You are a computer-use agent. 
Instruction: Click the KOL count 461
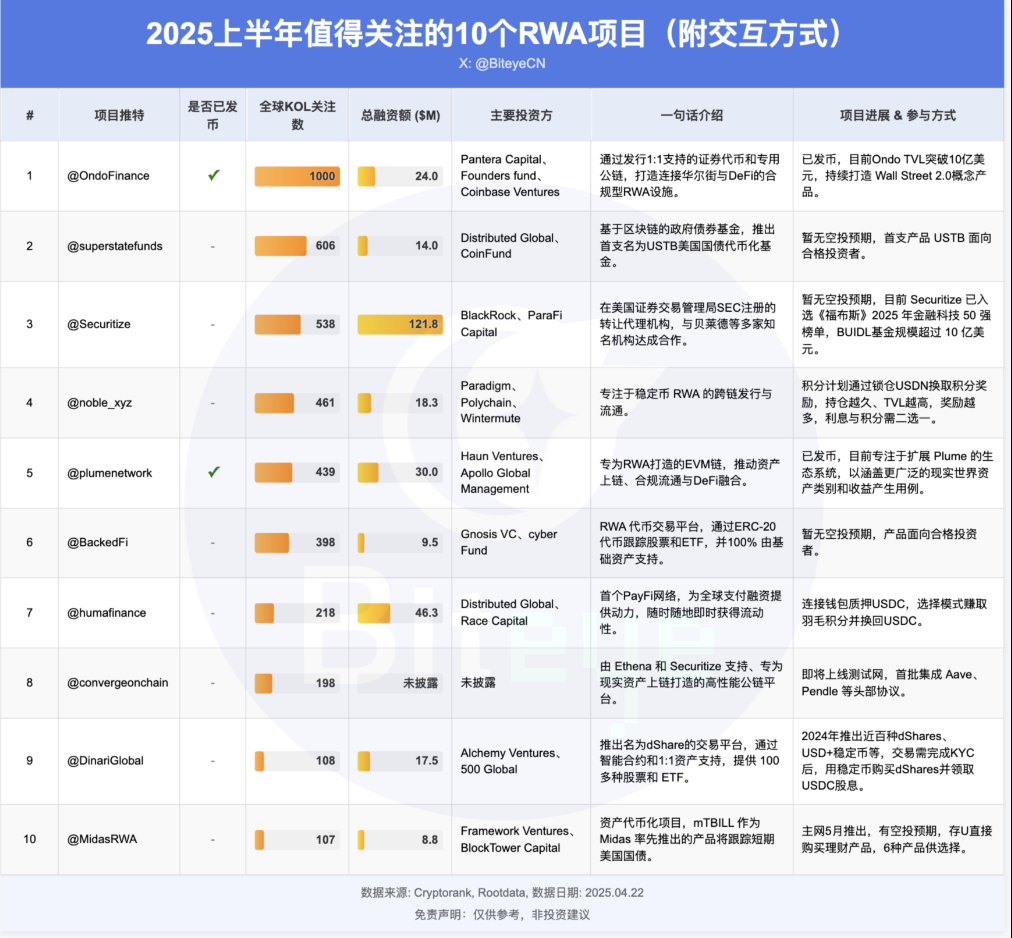(x=325, y=403)
